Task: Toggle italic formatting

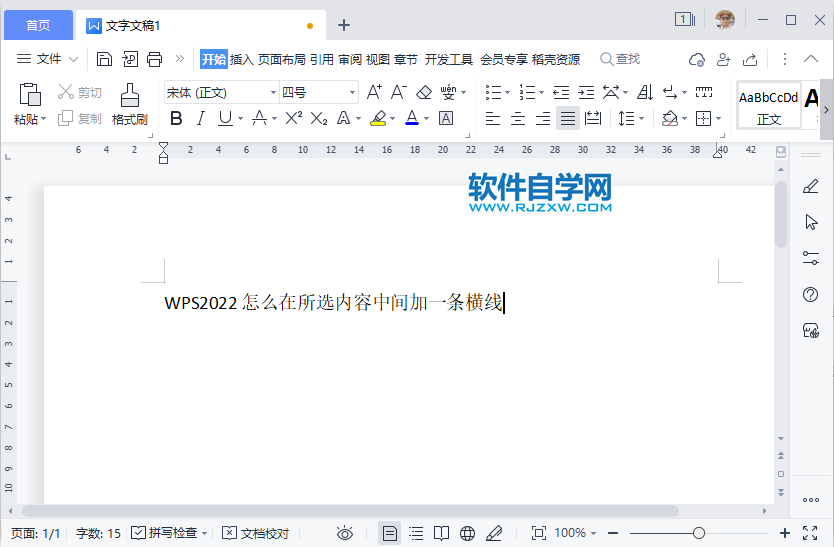Action: [201, 118]
